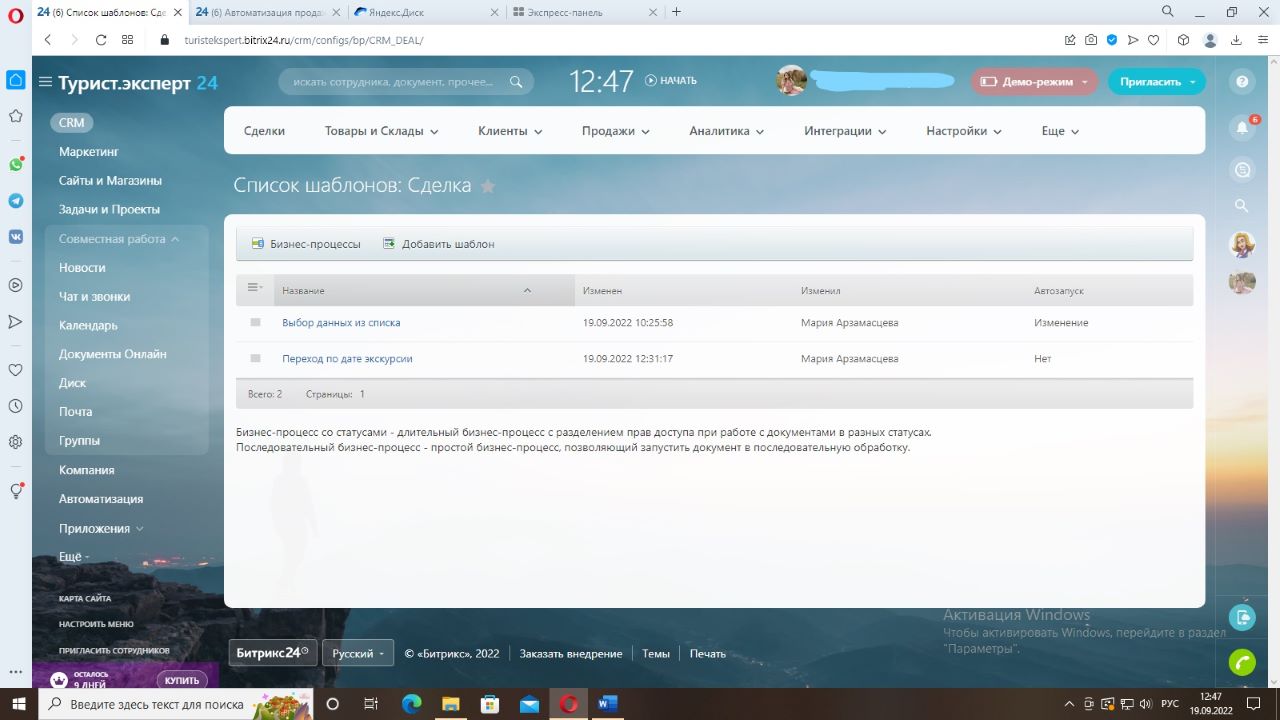This screenshot has width=1280, height=720.
Task: Open row menu for Переход по дате экскурсии
Action: 255,359
